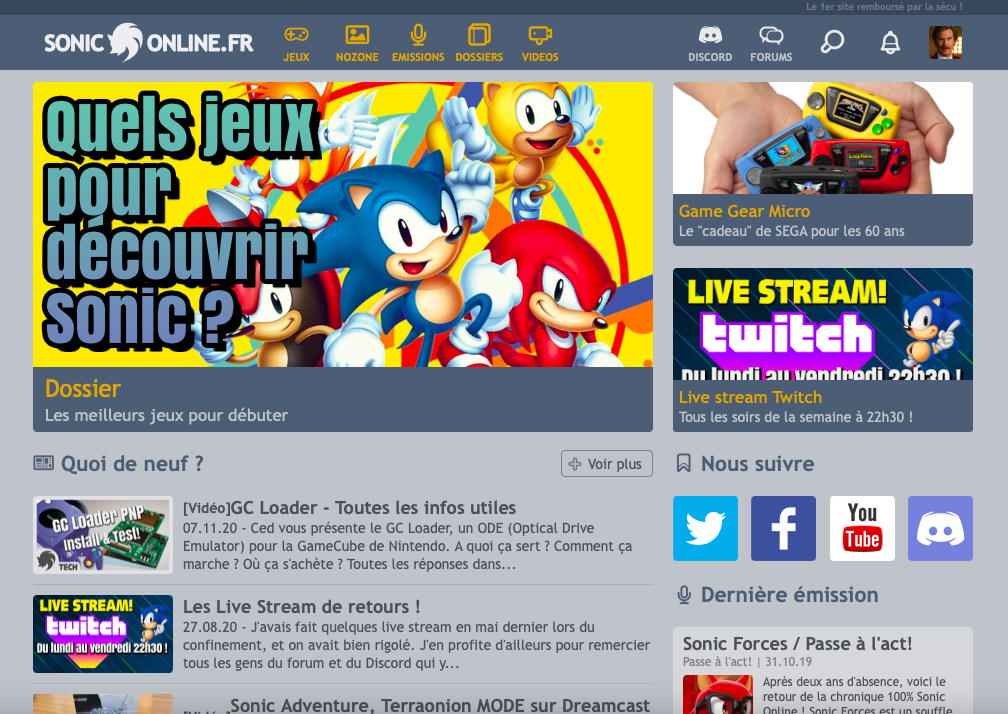Click the Quoi de neuf heading
The image size is (1008, 714).
pyautogui.click(x=132, y=463)
